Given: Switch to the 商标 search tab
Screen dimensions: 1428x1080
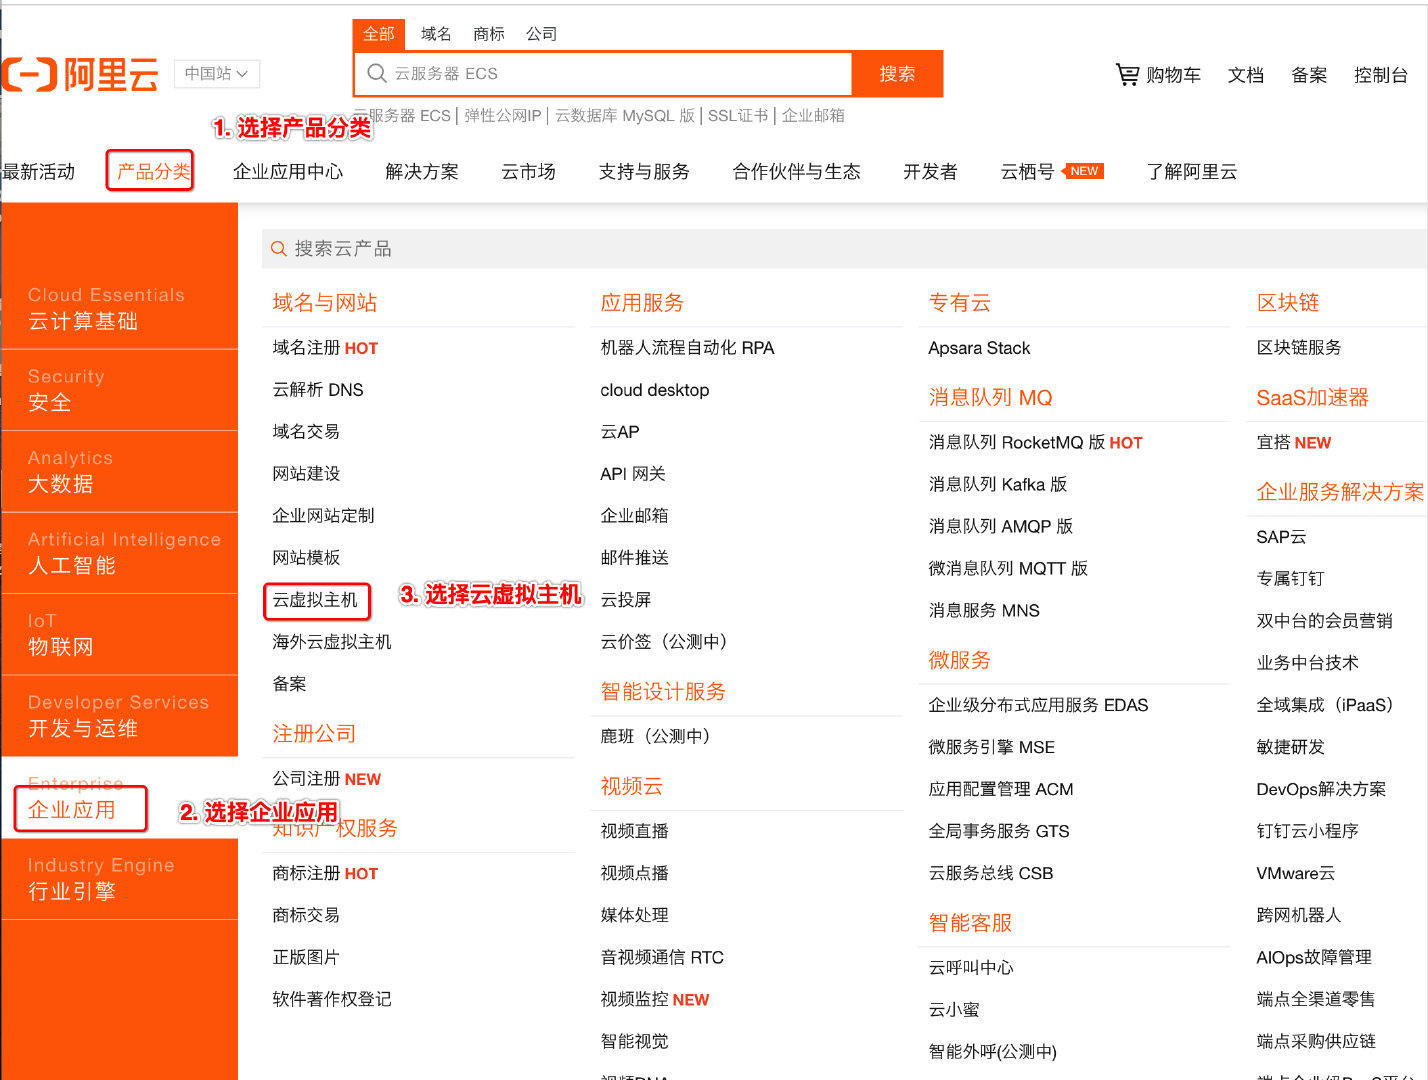Looking at the screenshot, I should pos(489,33).
